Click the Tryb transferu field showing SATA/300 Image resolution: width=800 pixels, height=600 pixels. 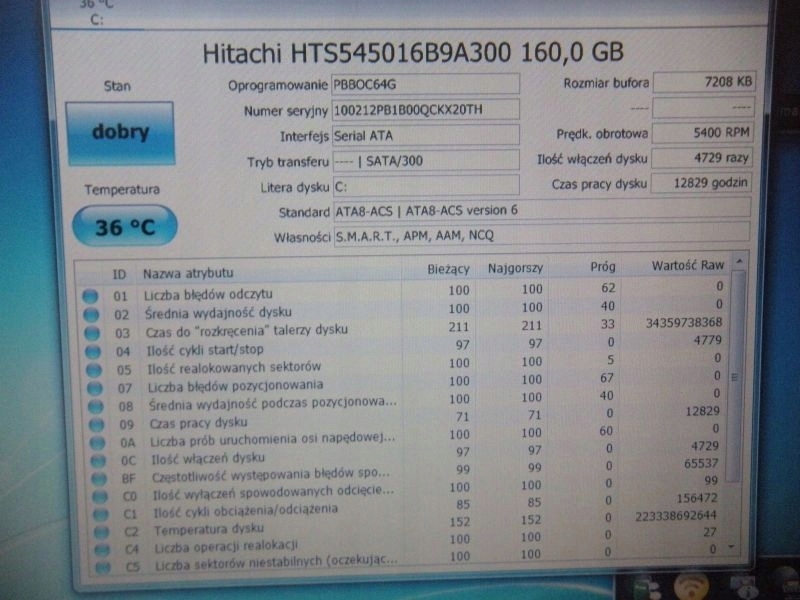coord(426,161)
